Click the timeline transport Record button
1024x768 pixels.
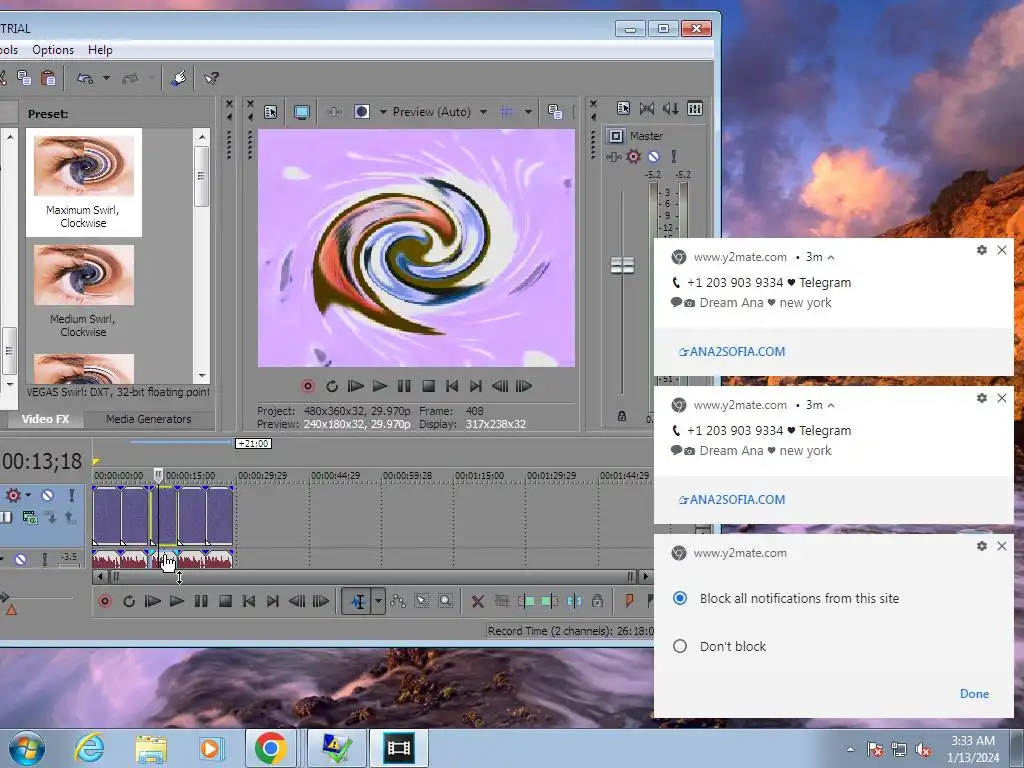(104, 601)
